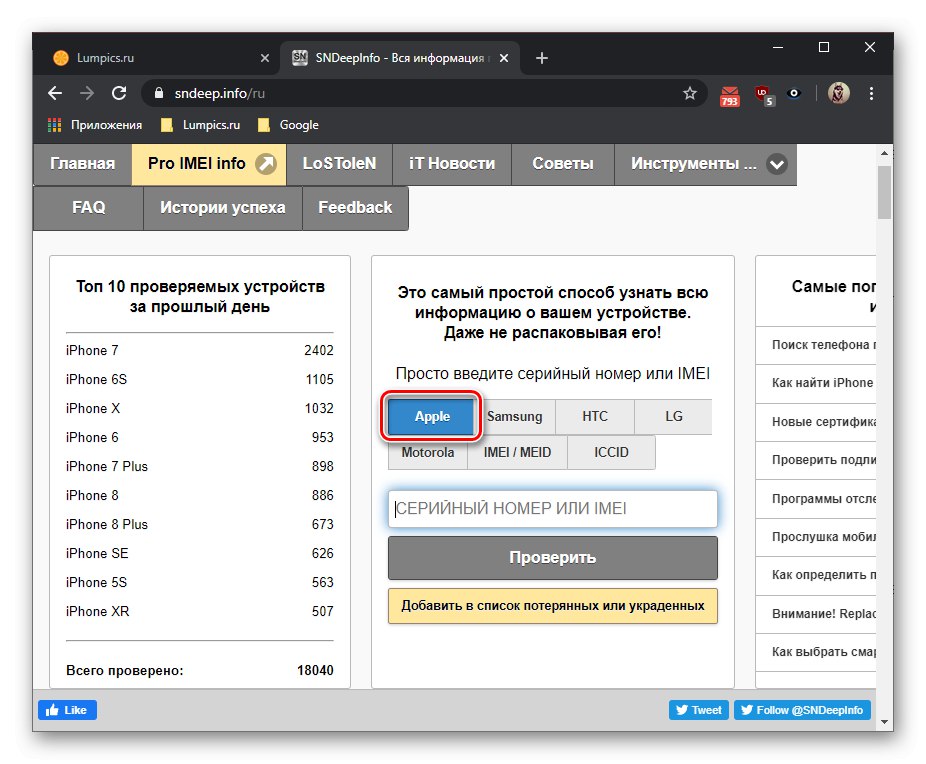
Task: Select the Samsung manufacturer tab
Action: click(x=514, y=416)
